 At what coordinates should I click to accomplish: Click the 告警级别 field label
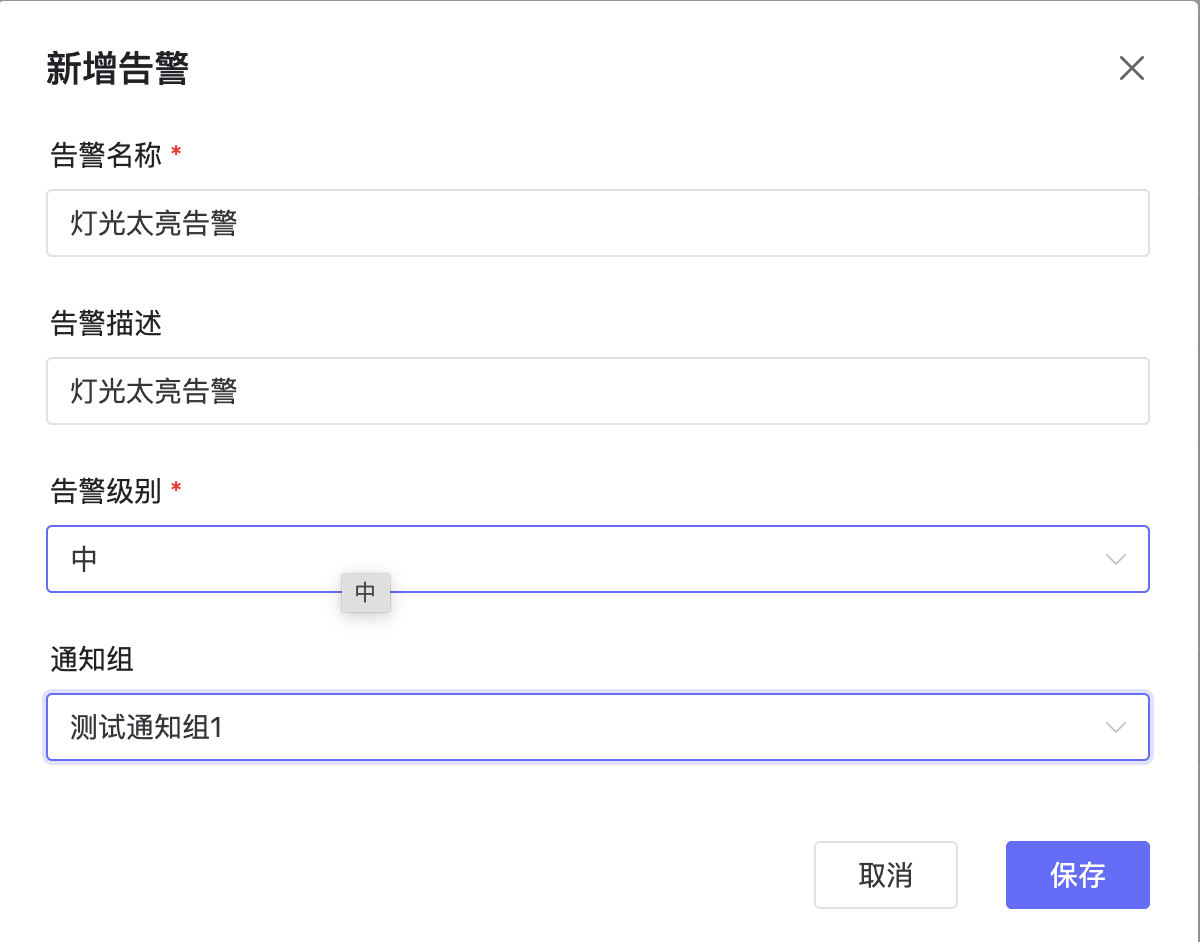coord(106,490)
